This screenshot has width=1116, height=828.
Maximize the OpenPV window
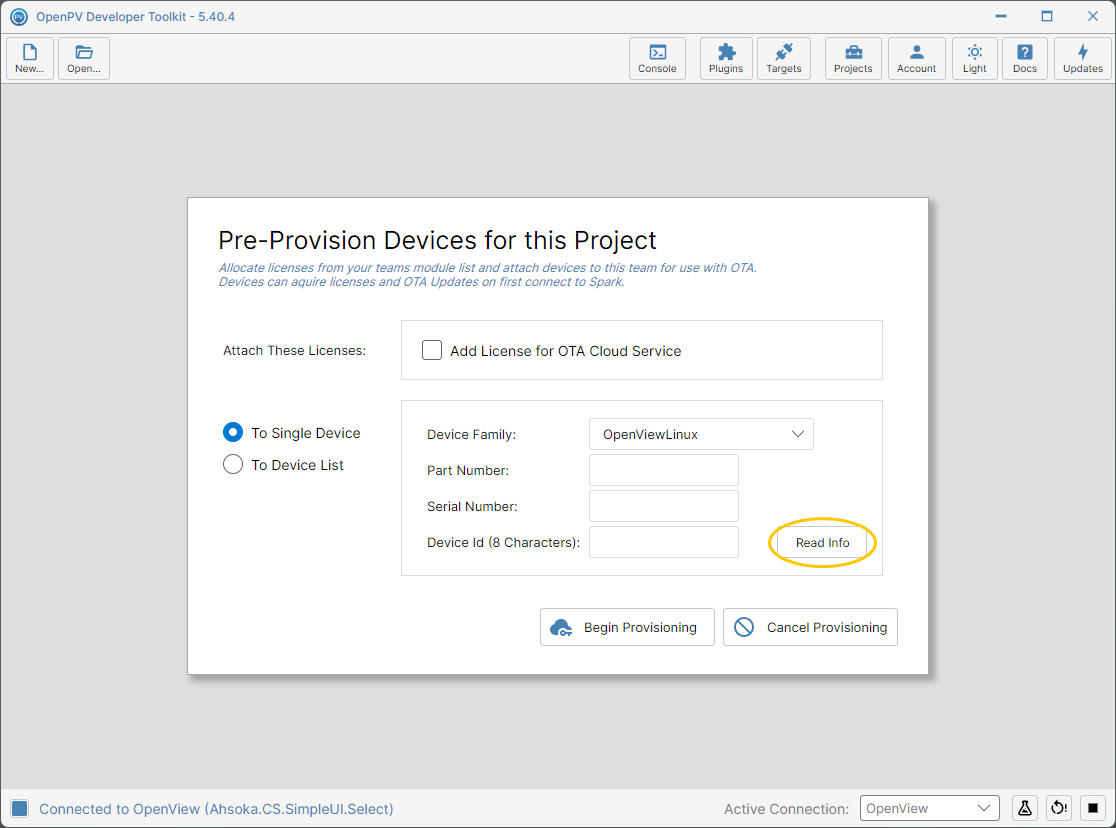point(1046,16)
